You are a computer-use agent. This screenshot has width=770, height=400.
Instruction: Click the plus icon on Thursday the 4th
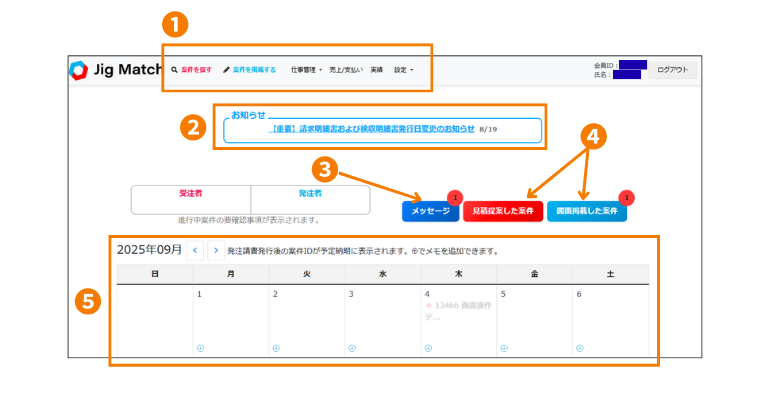pyautogui.click(x=428, y=348)
